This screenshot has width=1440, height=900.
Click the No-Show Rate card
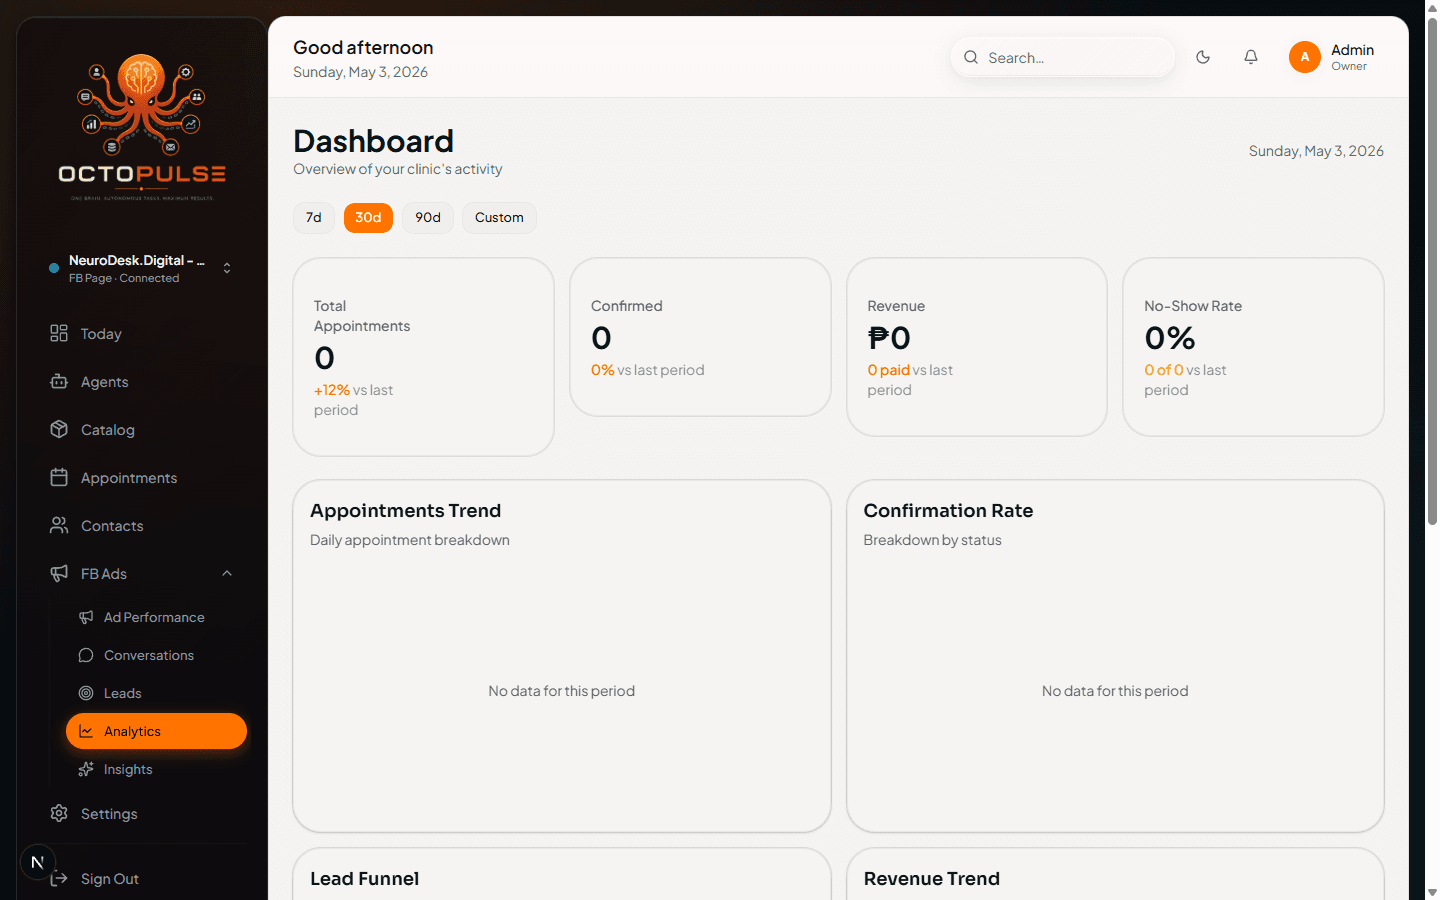click(x=1253, y=347)
